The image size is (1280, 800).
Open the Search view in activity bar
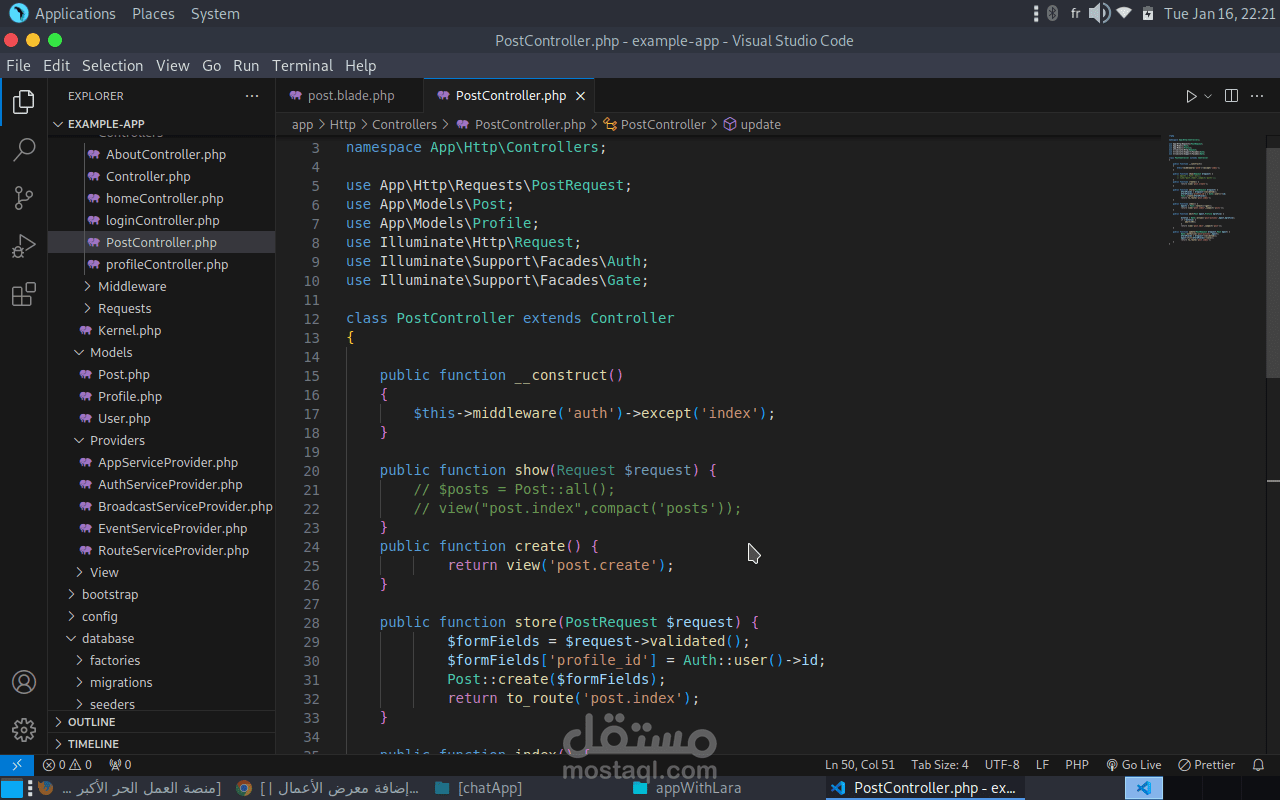(x=24, y=150)
